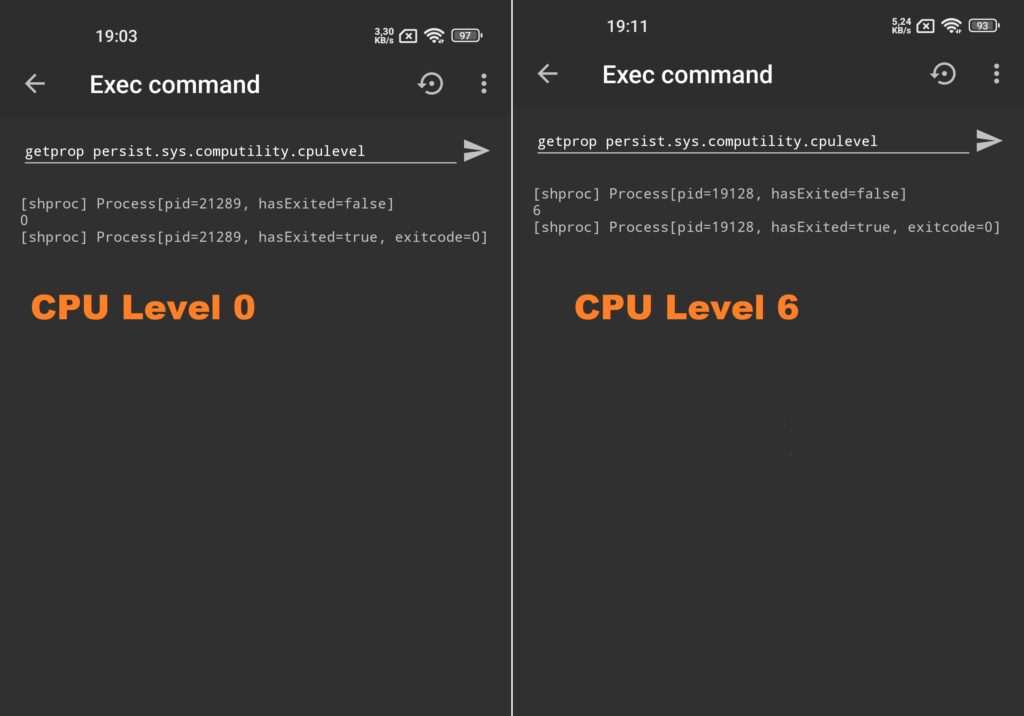Tap the 5,24 KB/s network speed indicator
Screen dimensions: 1024x716
coord(901,25)
